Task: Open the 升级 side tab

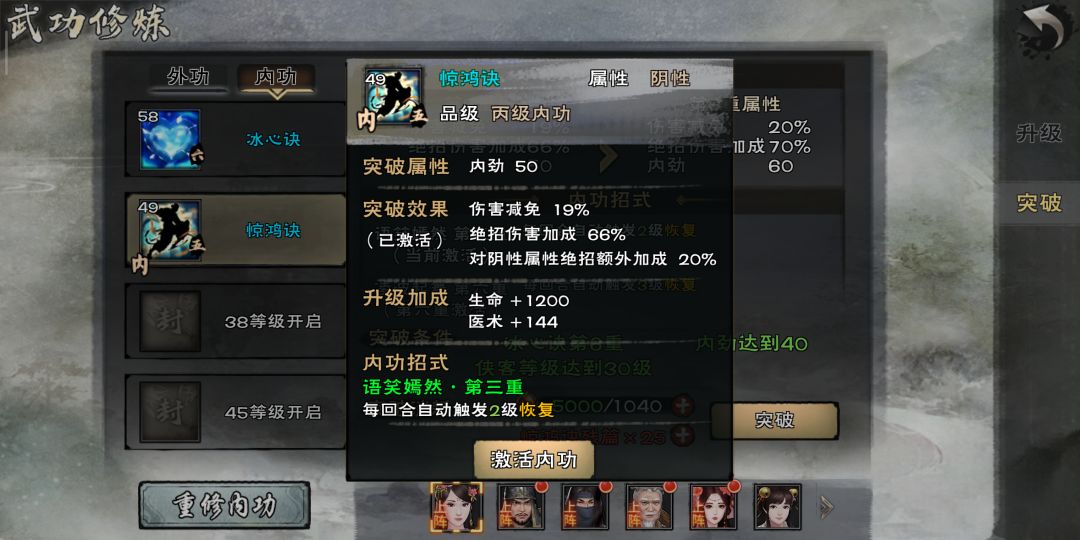Action: pyautogui.click(x=1039, y=134)
